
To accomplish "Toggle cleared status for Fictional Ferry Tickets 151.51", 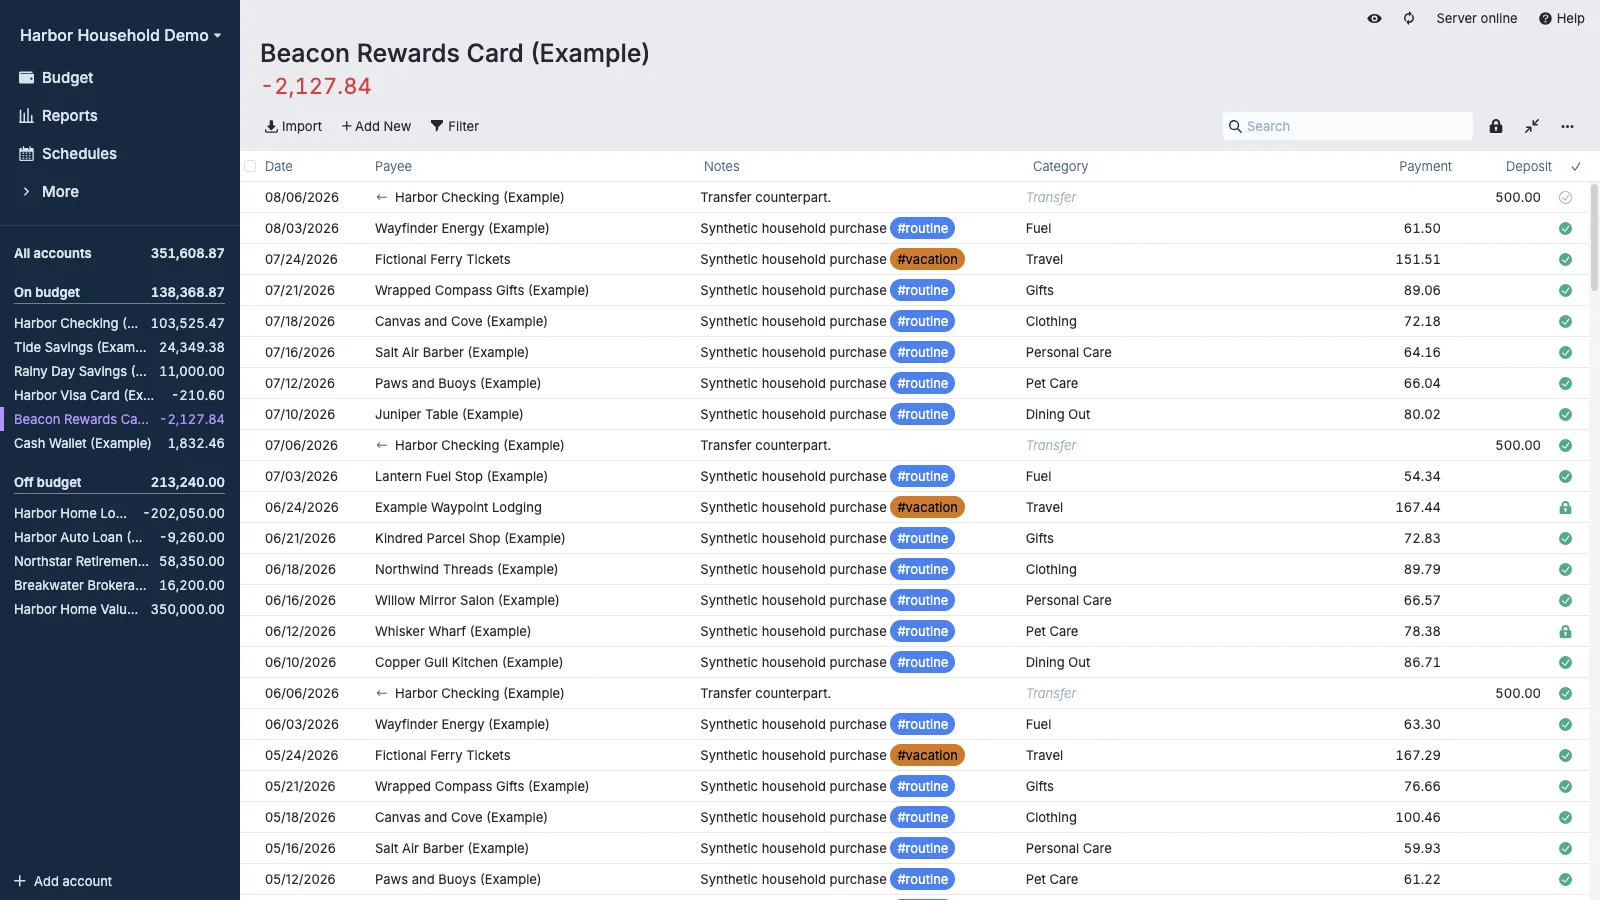I will pyautogui.click(x=1565, y=259).
